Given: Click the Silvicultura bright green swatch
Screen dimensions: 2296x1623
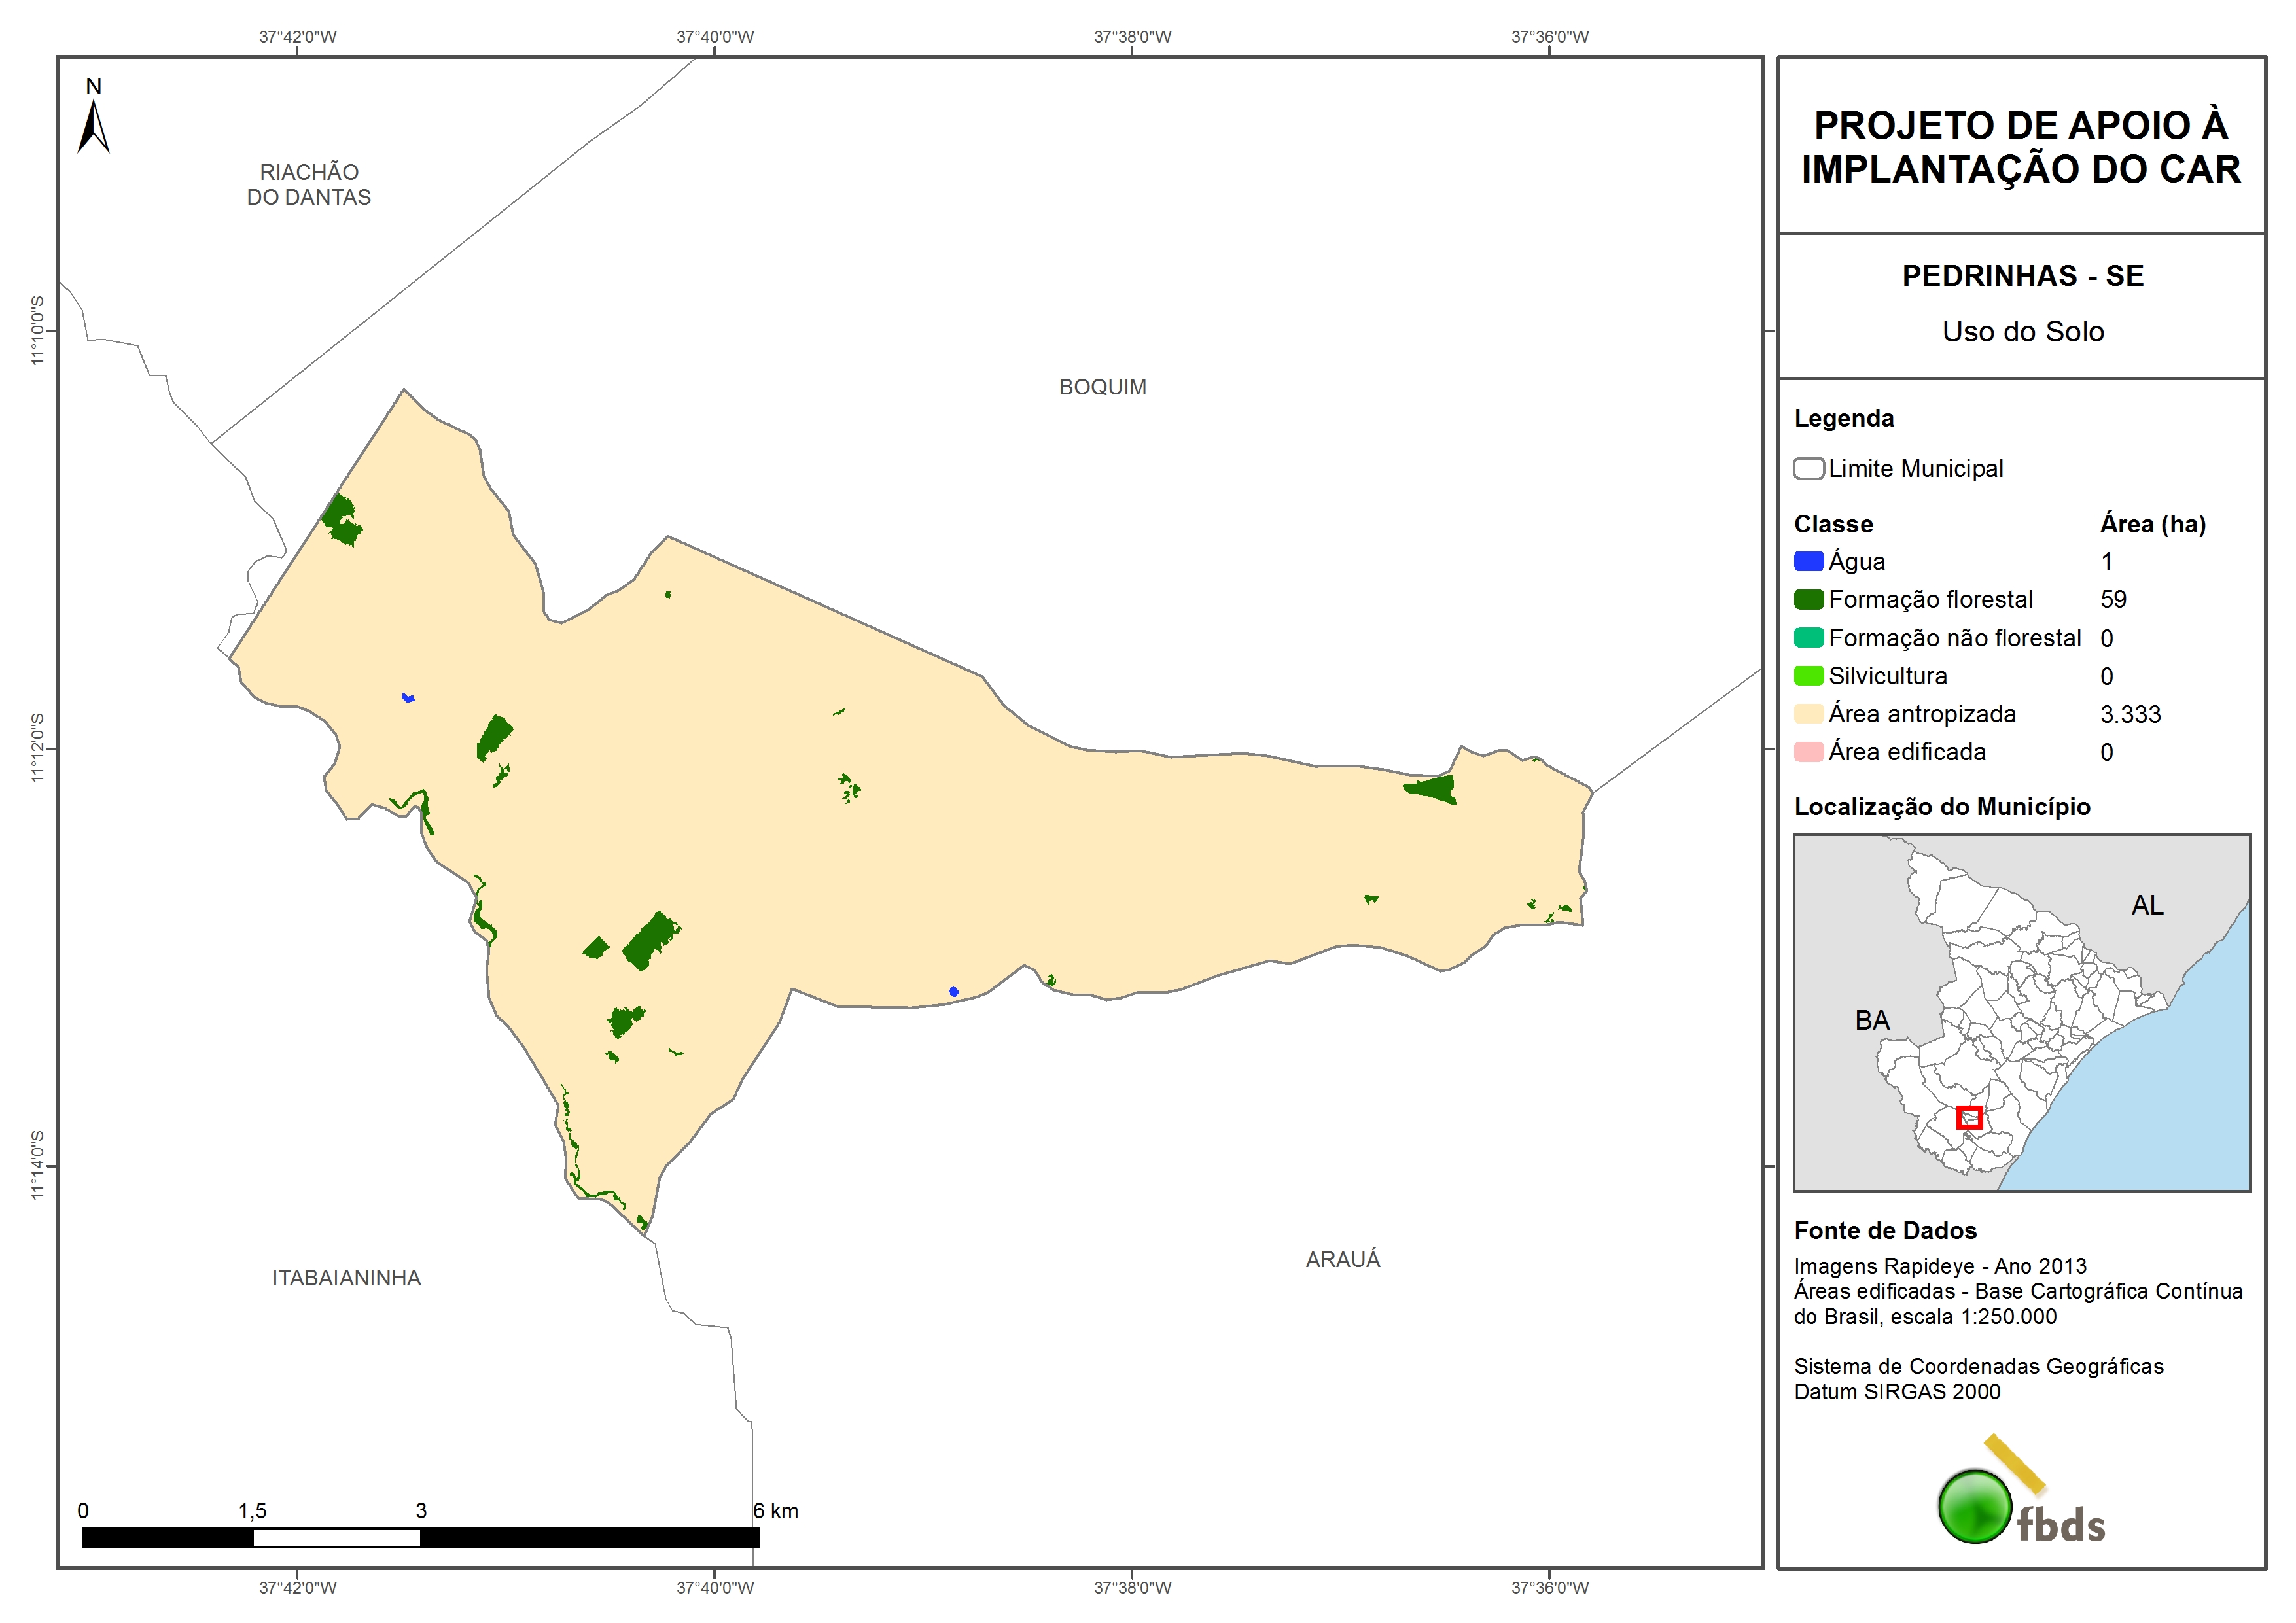Looking at the screenshot, I should 1808,676.
